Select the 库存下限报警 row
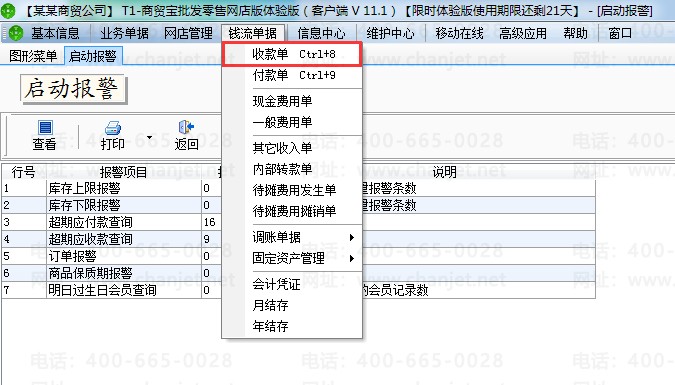The height and width of the screenshot is (385, 675). coord(298,205)
